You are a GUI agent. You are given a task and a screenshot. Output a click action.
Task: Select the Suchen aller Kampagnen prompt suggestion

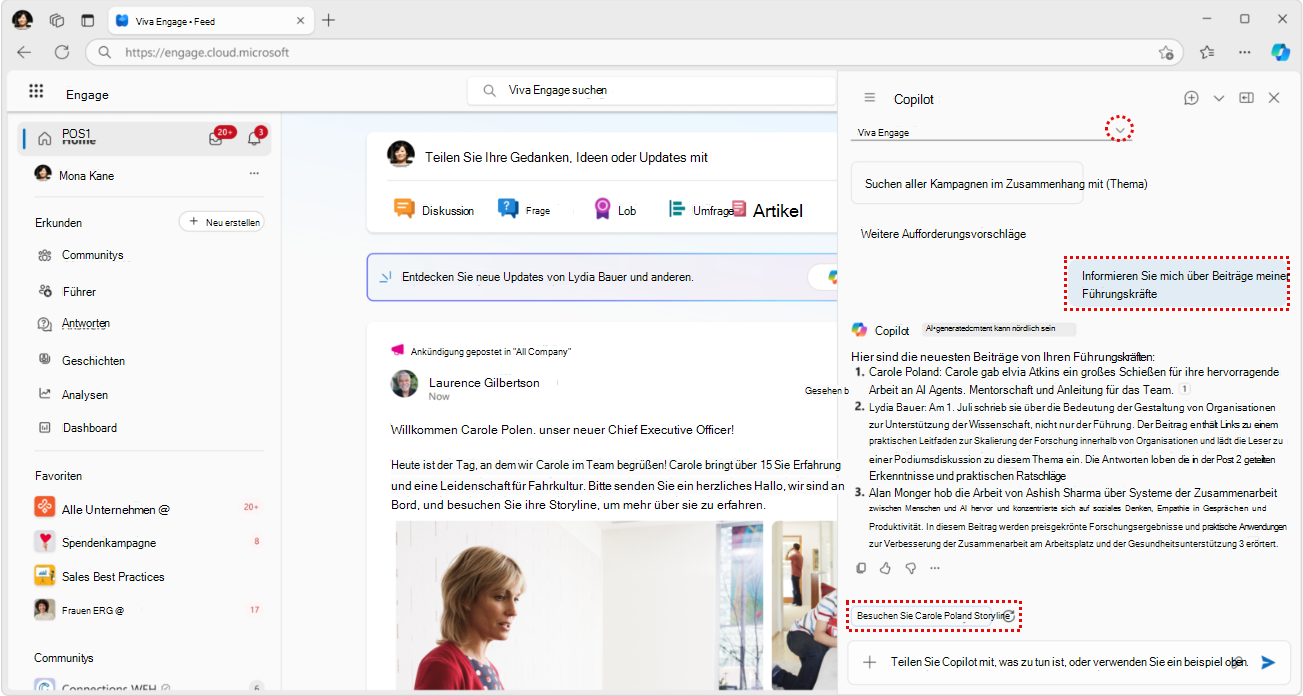pyautogui.click(x=967, y=183)
